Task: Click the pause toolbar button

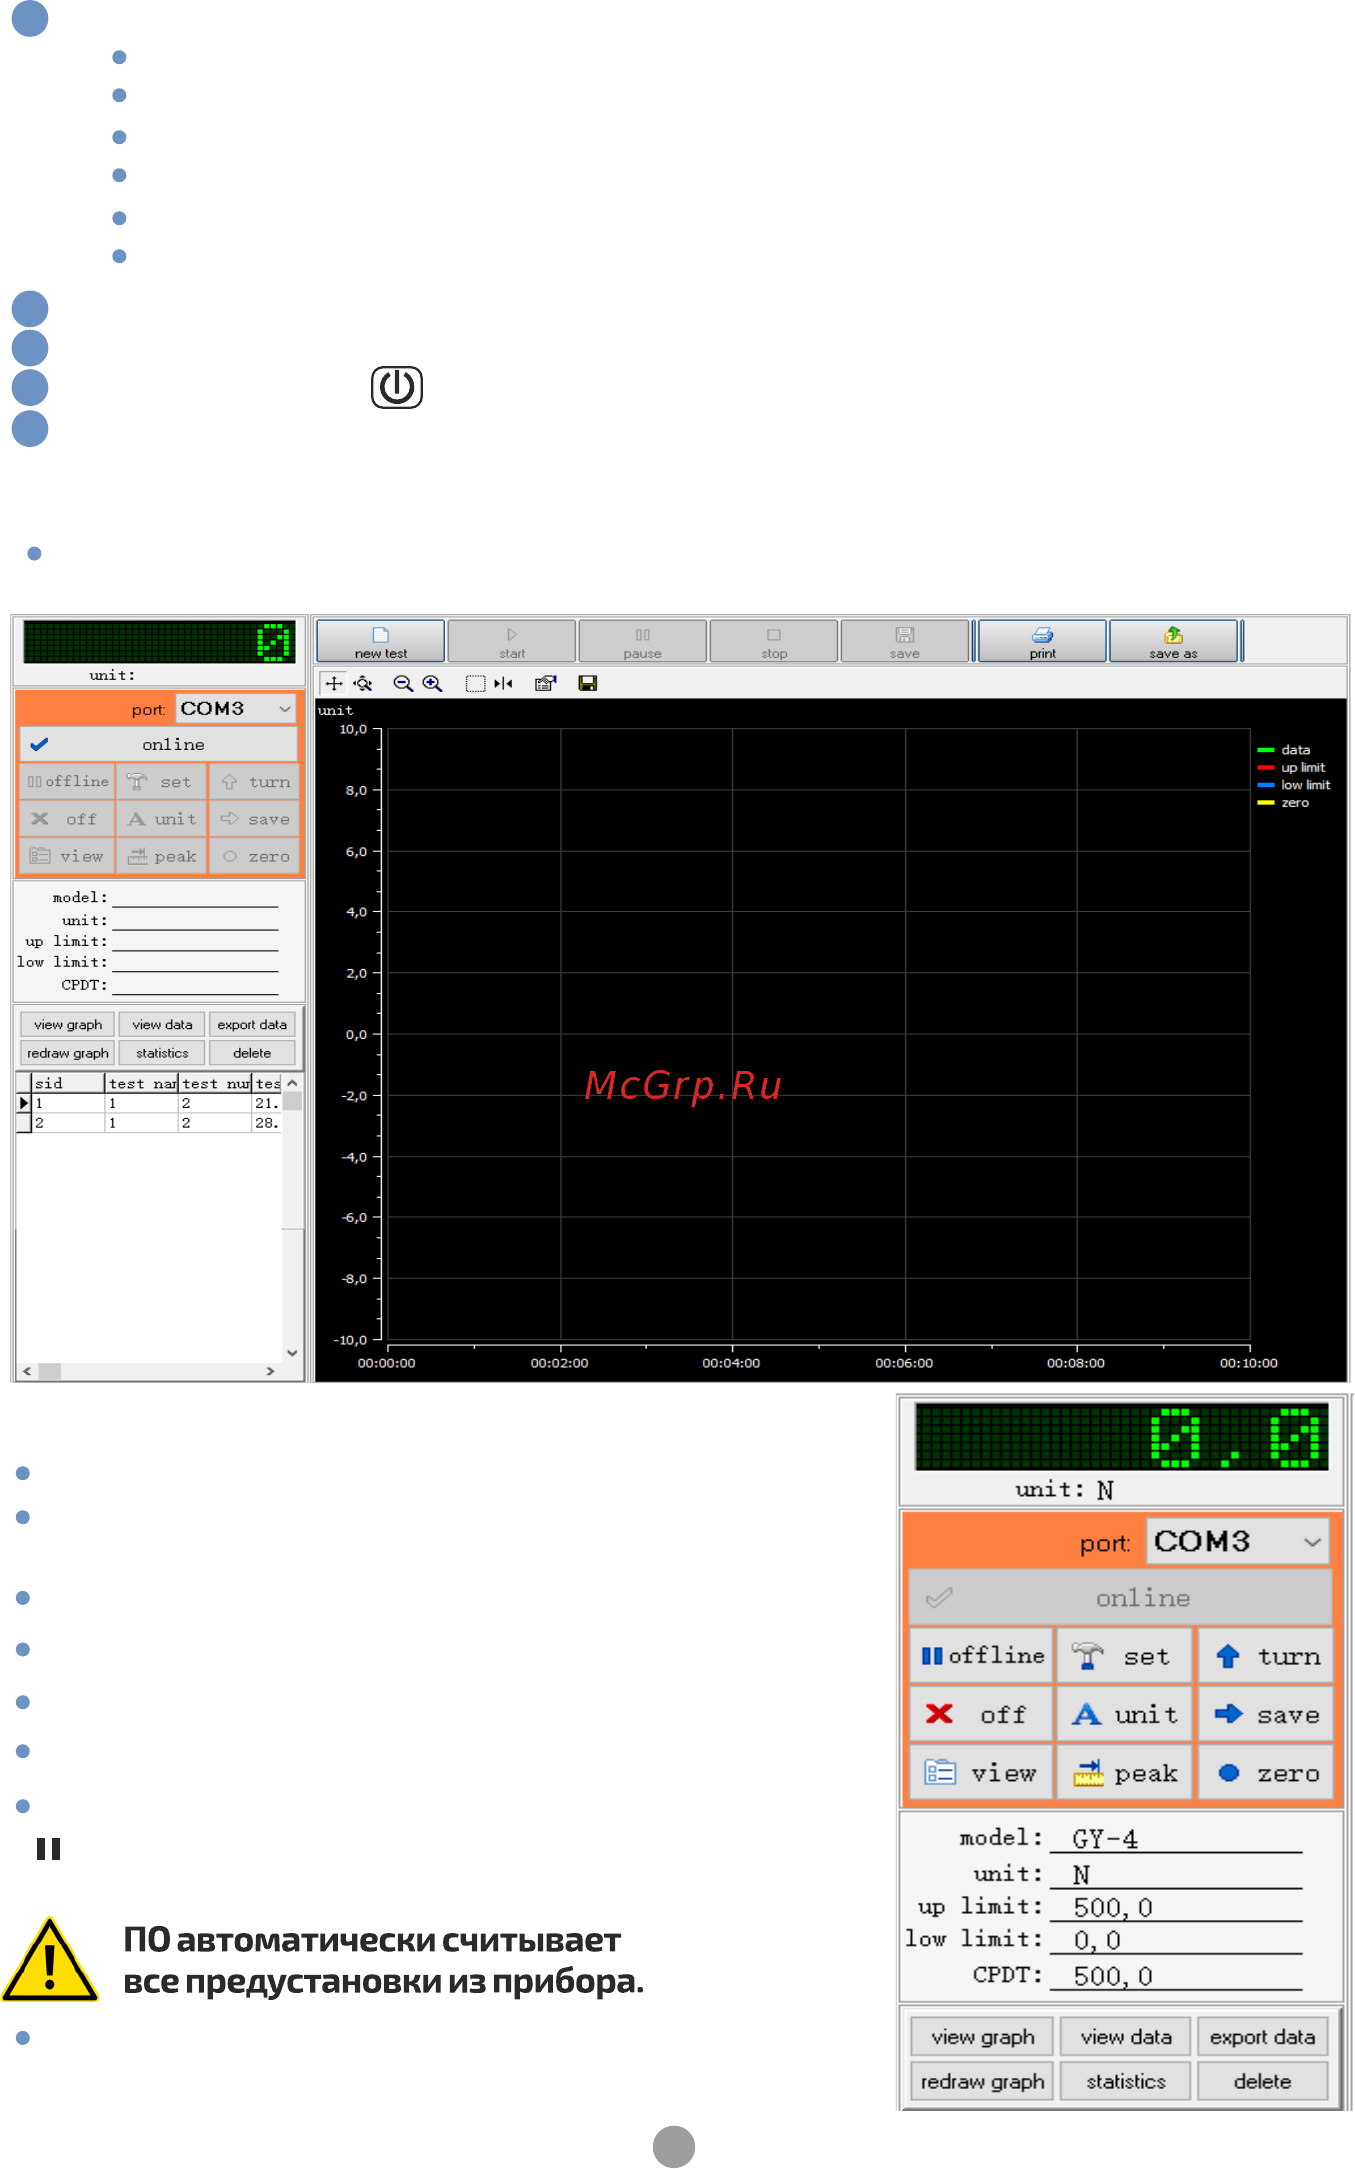Action: [x=642, y=641]
